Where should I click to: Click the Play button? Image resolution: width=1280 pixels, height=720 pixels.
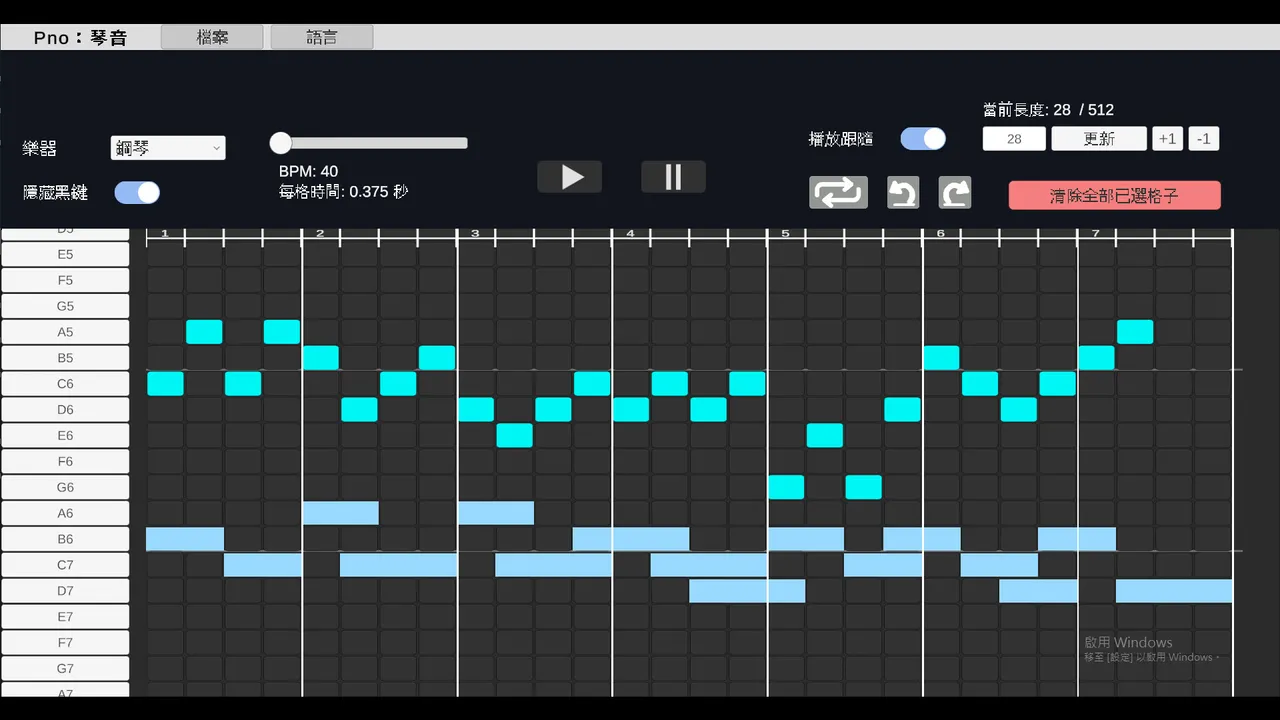[570, 177]
